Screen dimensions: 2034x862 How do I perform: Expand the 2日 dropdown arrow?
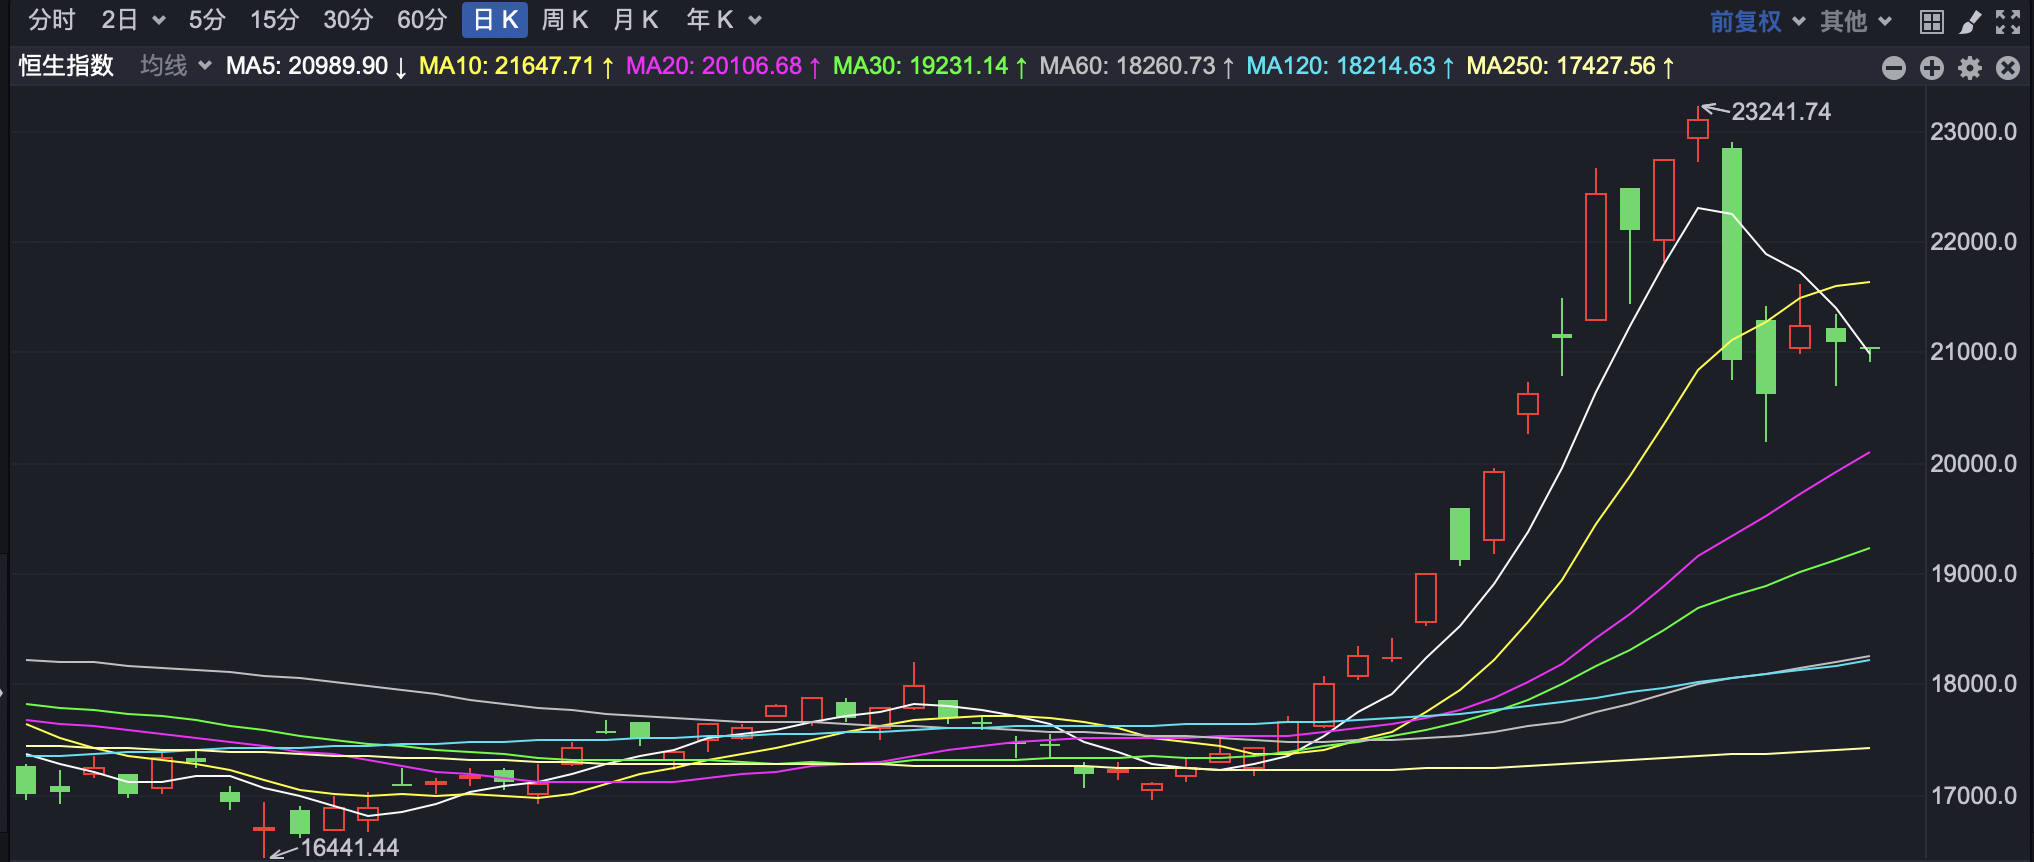click(x=158, y=21)
